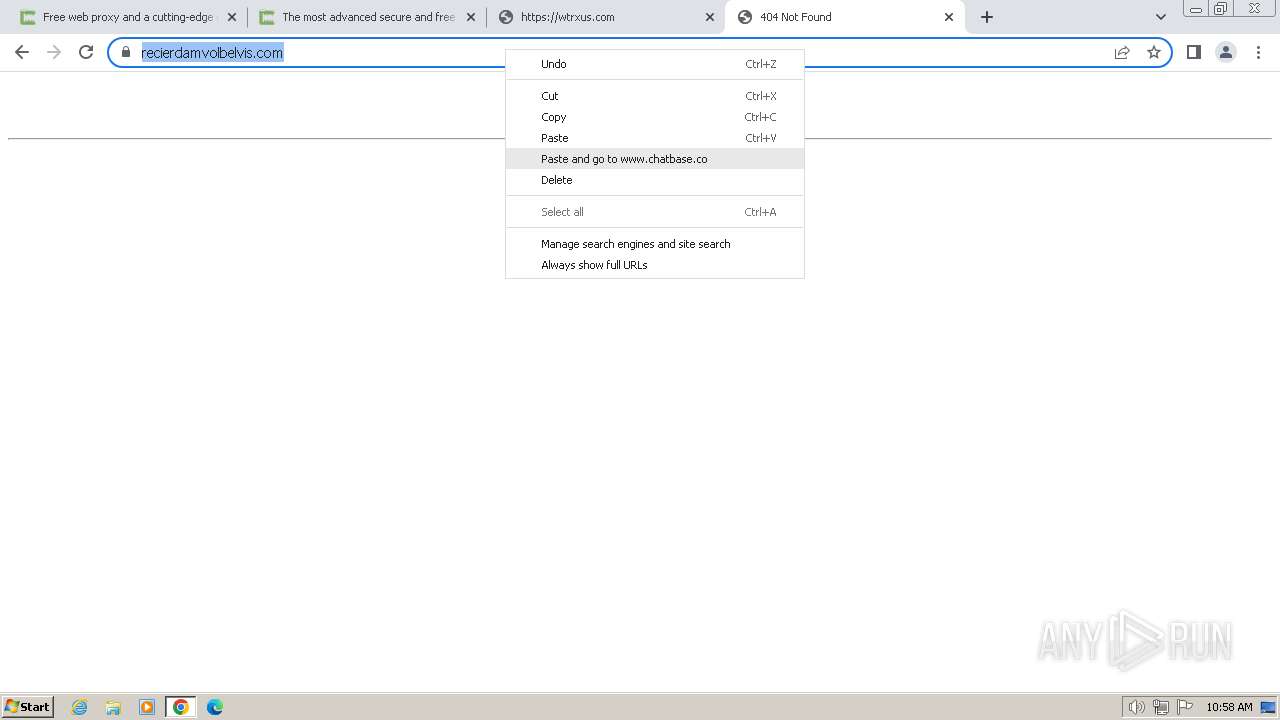
Task: Open a new tab
Action: [987, 17]
